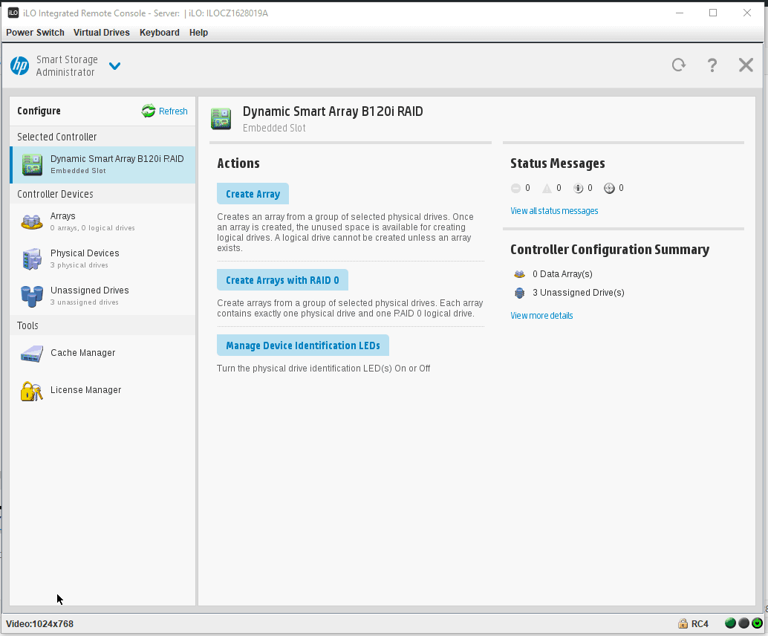Click the Create Array button
The image size is (768, 636).
[253, 194]
